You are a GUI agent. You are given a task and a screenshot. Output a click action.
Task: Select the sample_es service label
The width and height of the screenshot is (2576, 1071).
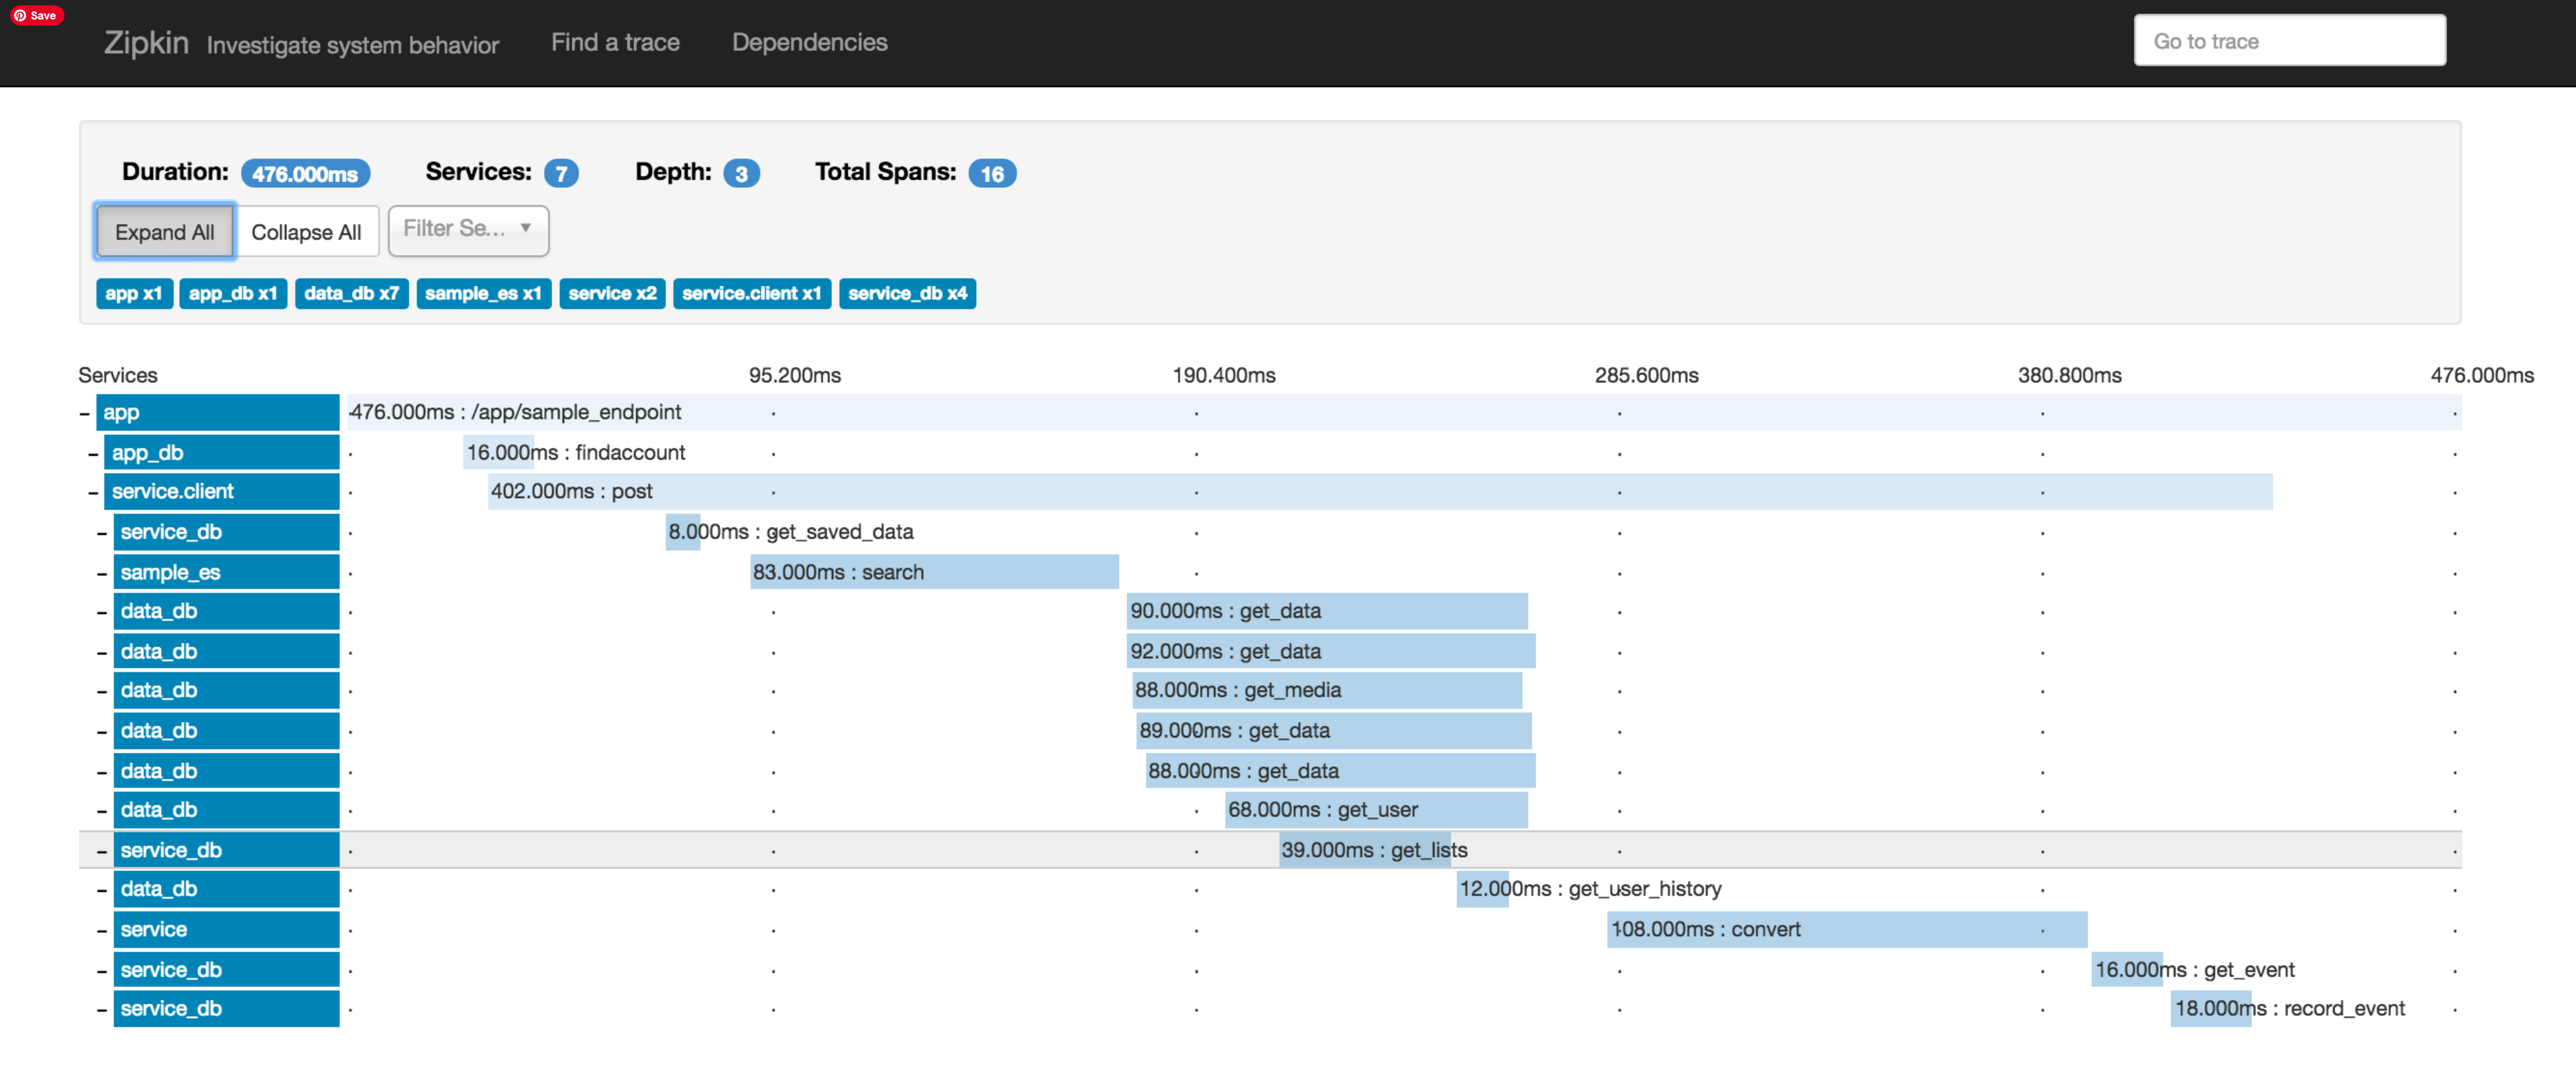click(x=226, y=572)
